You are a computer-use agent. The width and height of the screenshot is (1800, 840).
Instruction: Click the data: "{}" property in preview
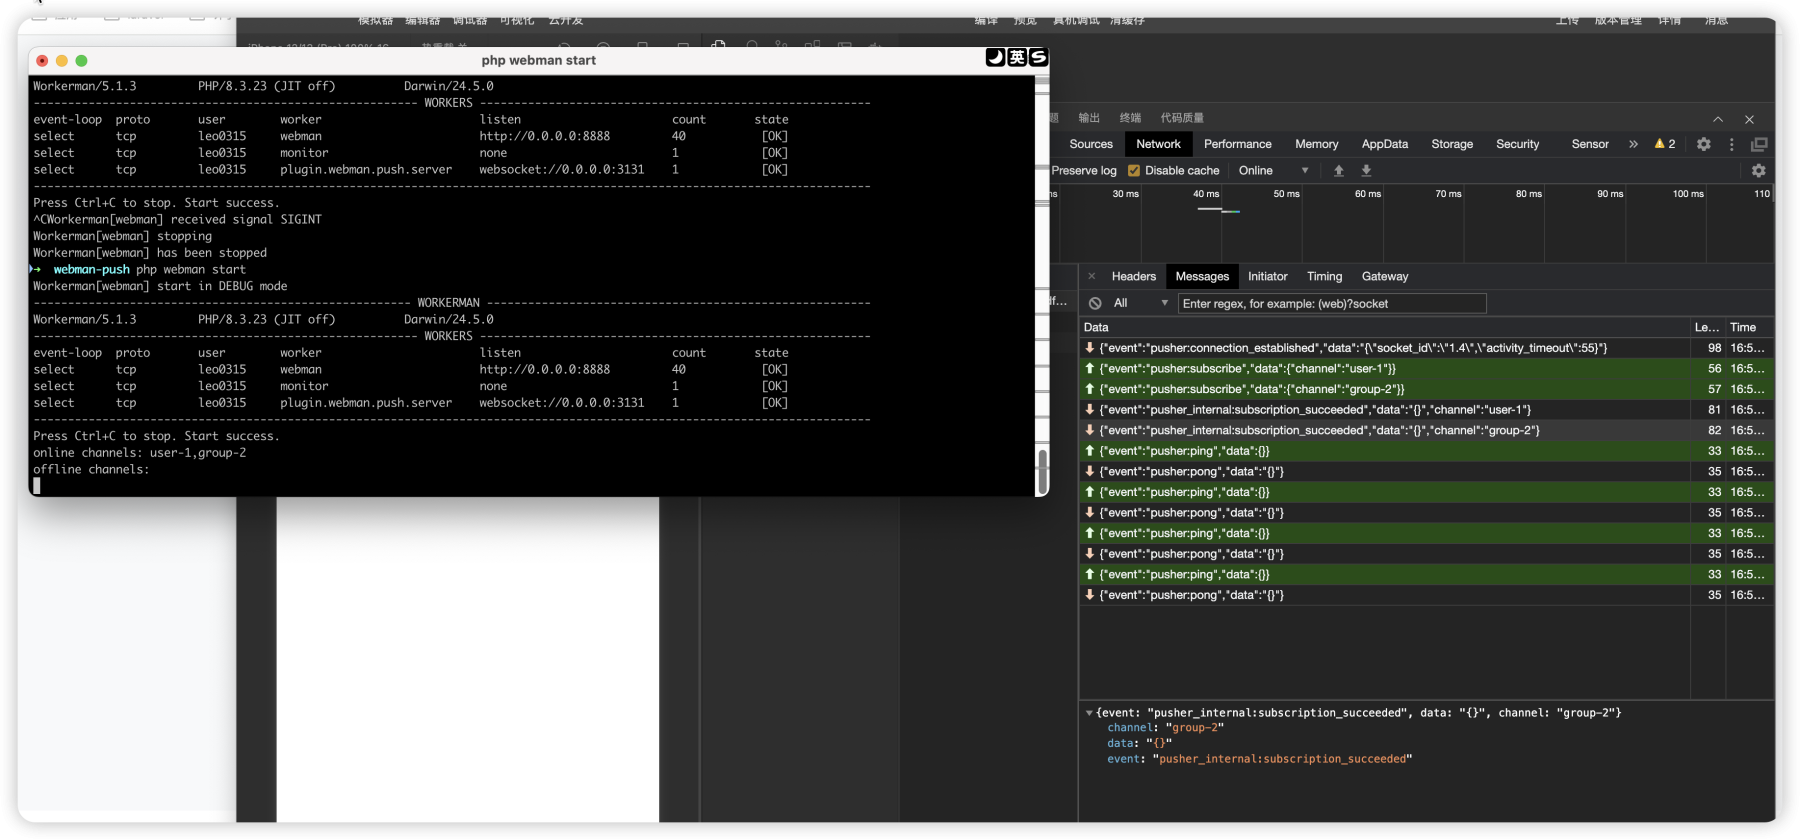point(1139,743)
